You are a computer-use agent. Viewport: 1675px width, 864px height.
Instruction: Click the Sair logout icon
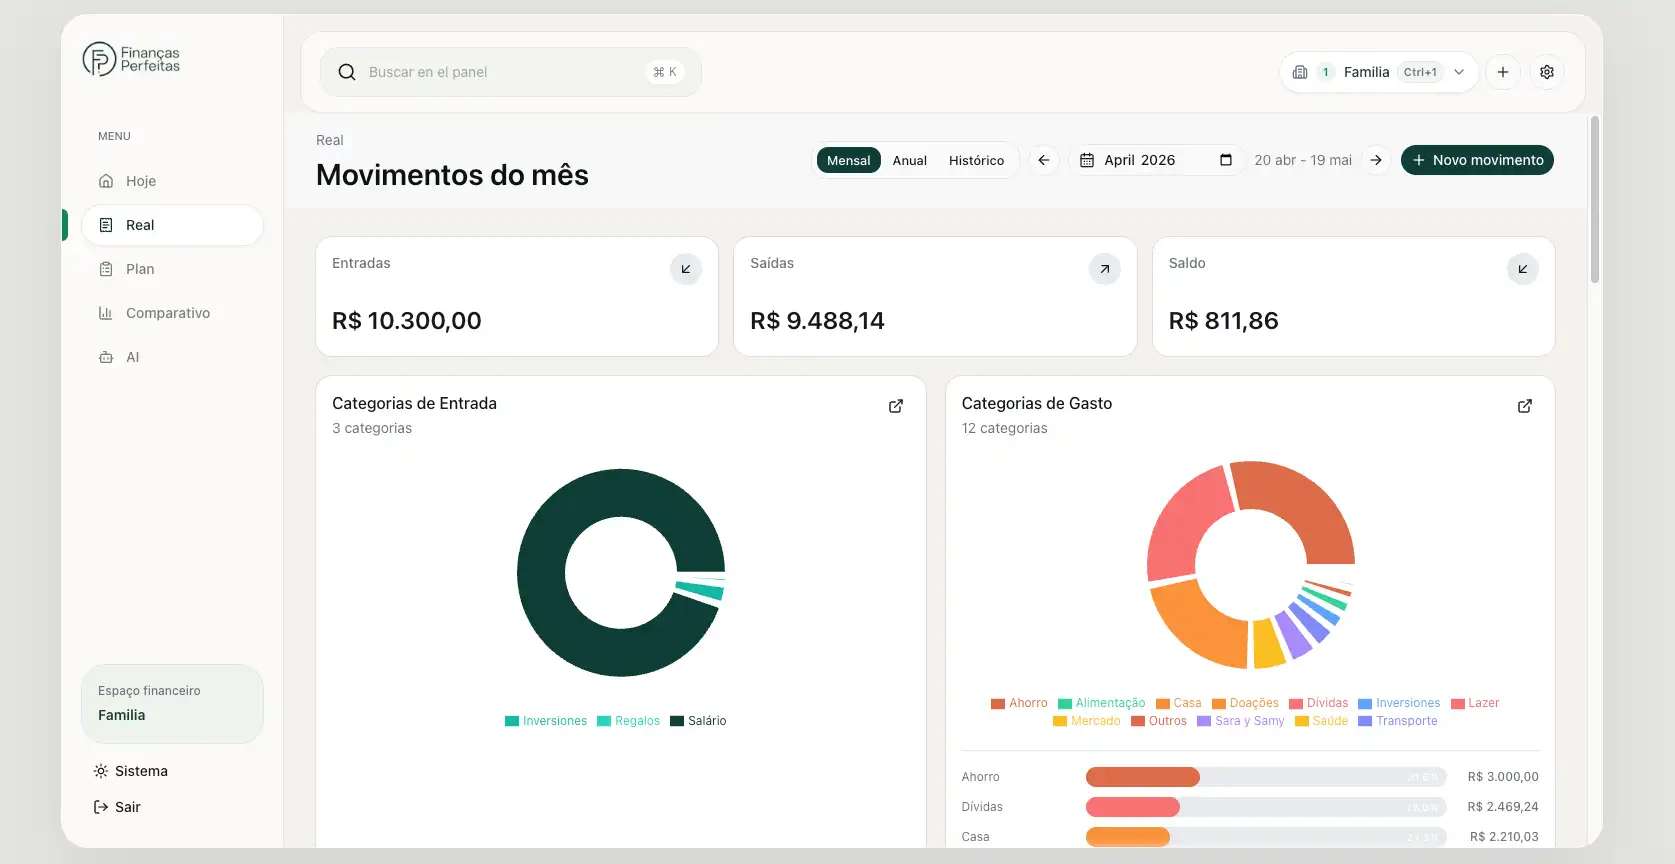pyautogui.click(x=101, y=807)
